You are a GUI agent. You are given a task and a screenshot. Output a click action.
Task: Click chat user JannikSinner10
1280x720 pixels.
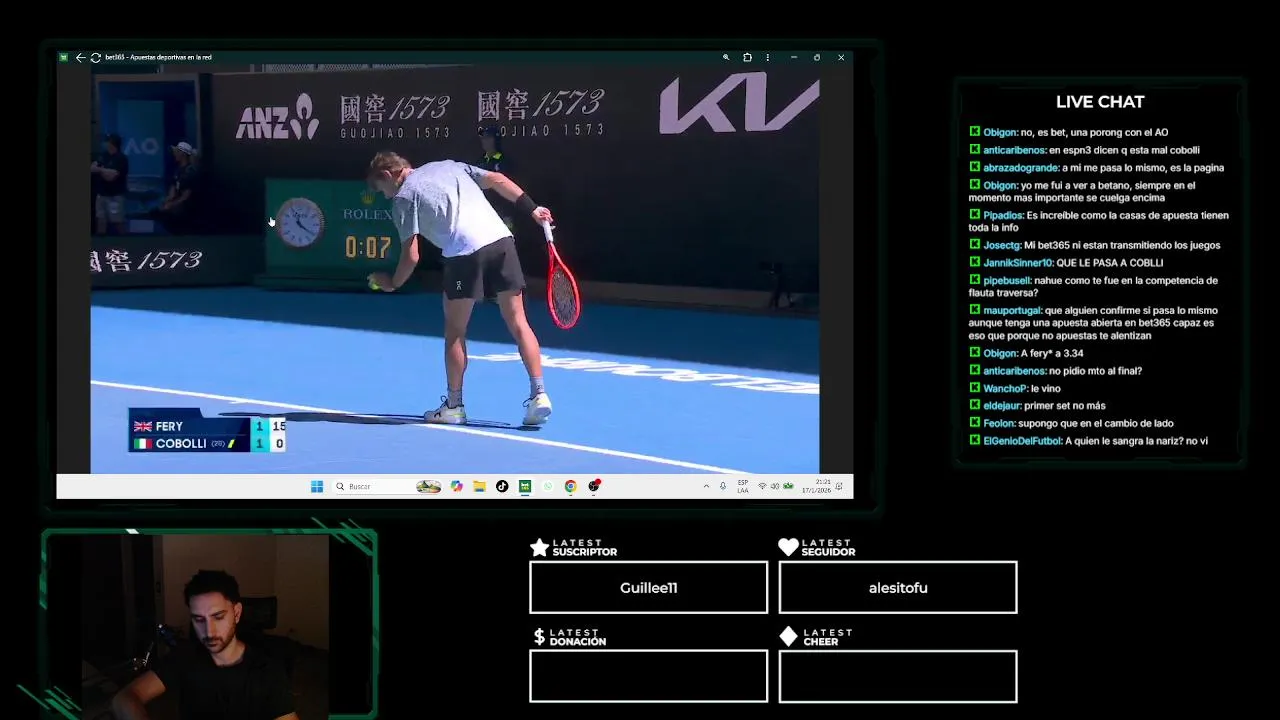pyautogui.click(x=1018, y=263)
